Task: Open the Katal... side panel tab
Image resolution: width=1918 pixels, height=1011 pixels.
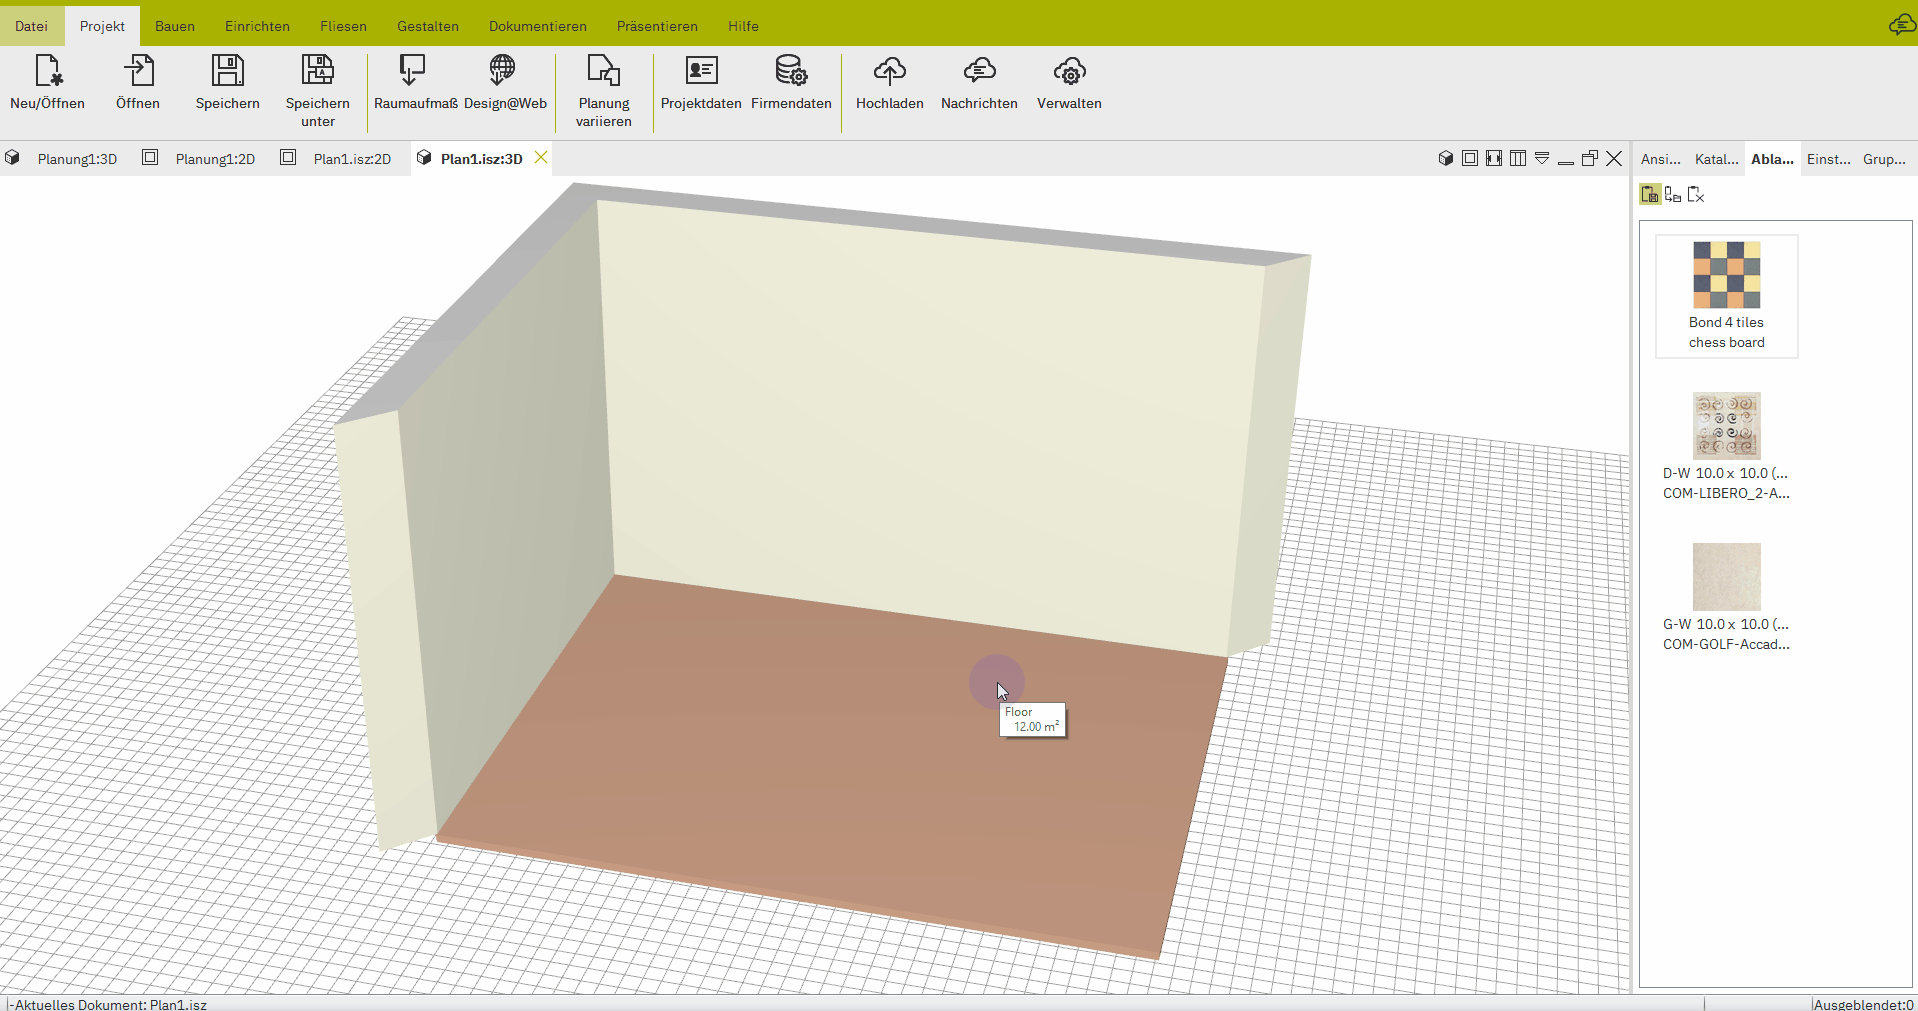Action: [x=1716, y=159]
